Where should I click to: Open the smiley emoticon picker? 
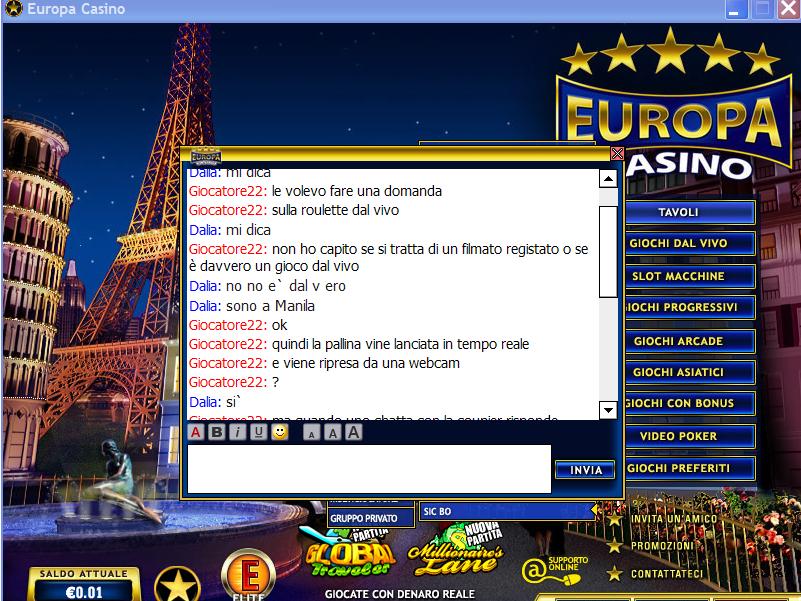pos(279,432)
